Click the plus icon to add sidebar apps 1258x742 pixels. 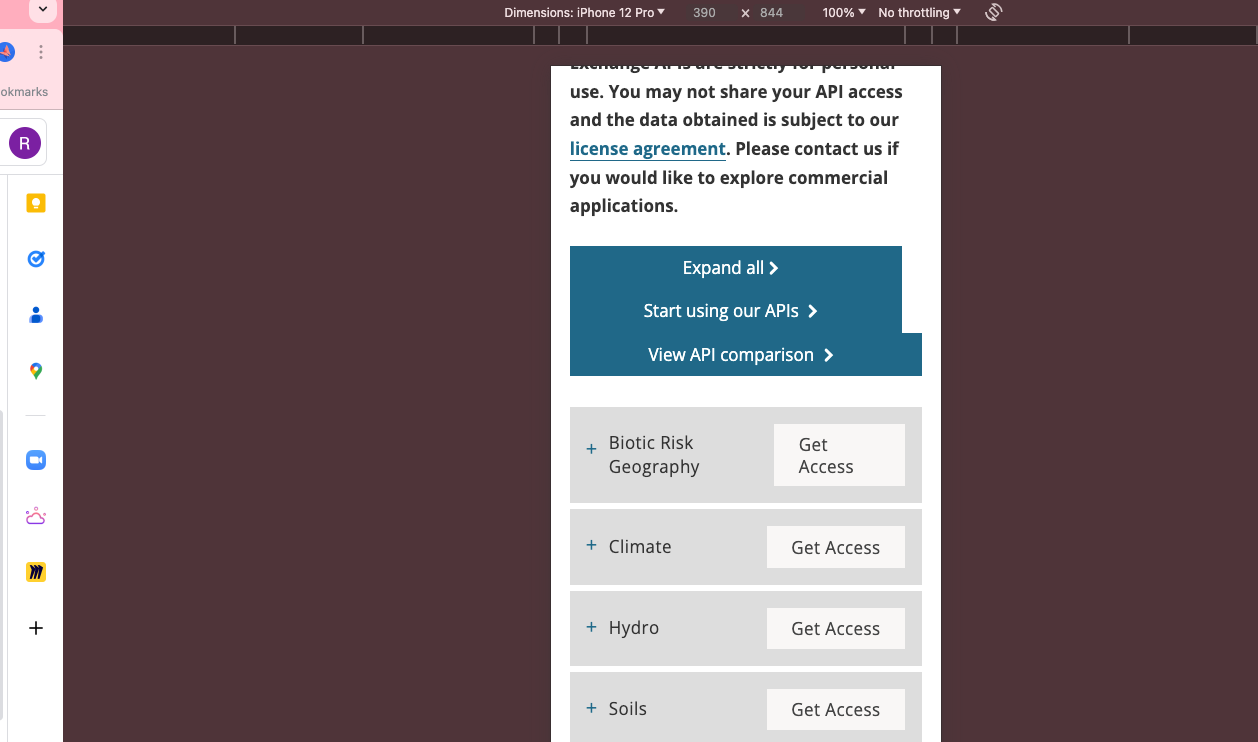tap(36, 628)
